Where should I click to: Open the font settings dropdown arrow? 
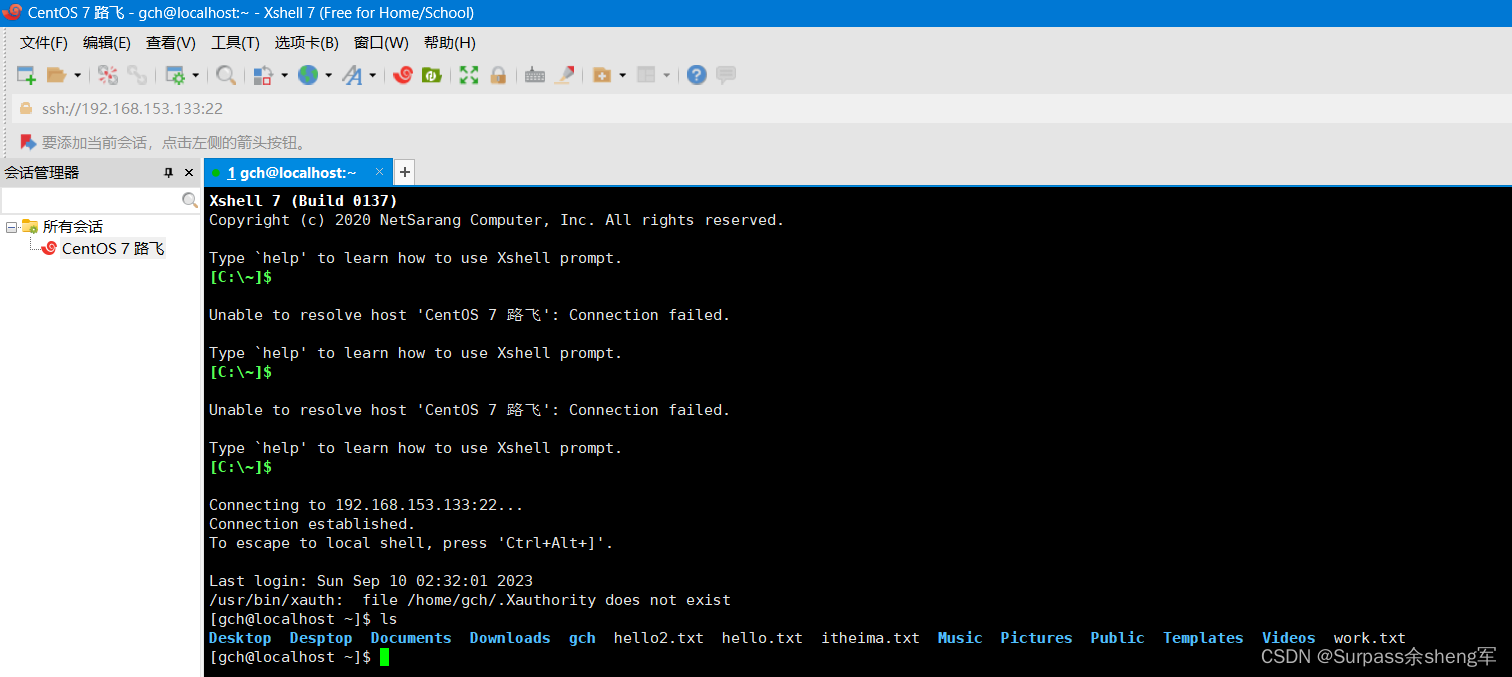pyautogui.click(x=374, y=75)
